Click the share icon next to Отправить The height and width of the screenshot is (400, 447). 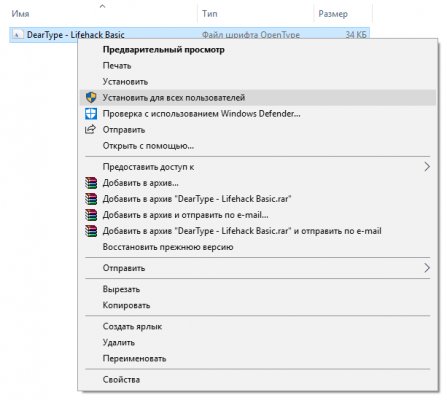[90, 129]
